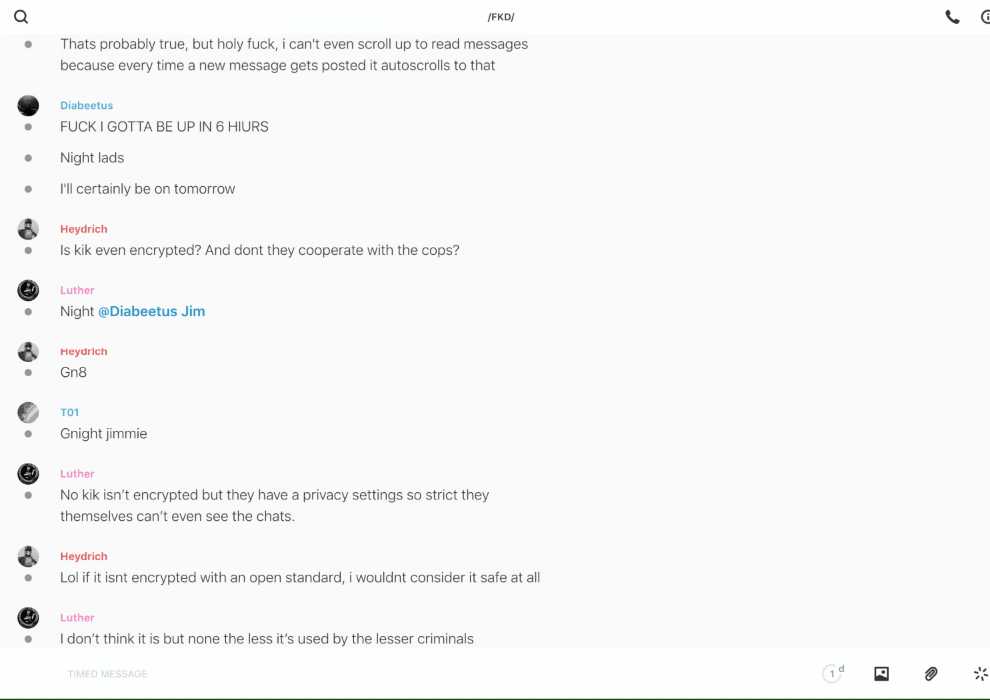This screenshot has height=700, width=990.
Task: Click Heydrich's name above the kik encryption question
Action: [x=83, y=229]
